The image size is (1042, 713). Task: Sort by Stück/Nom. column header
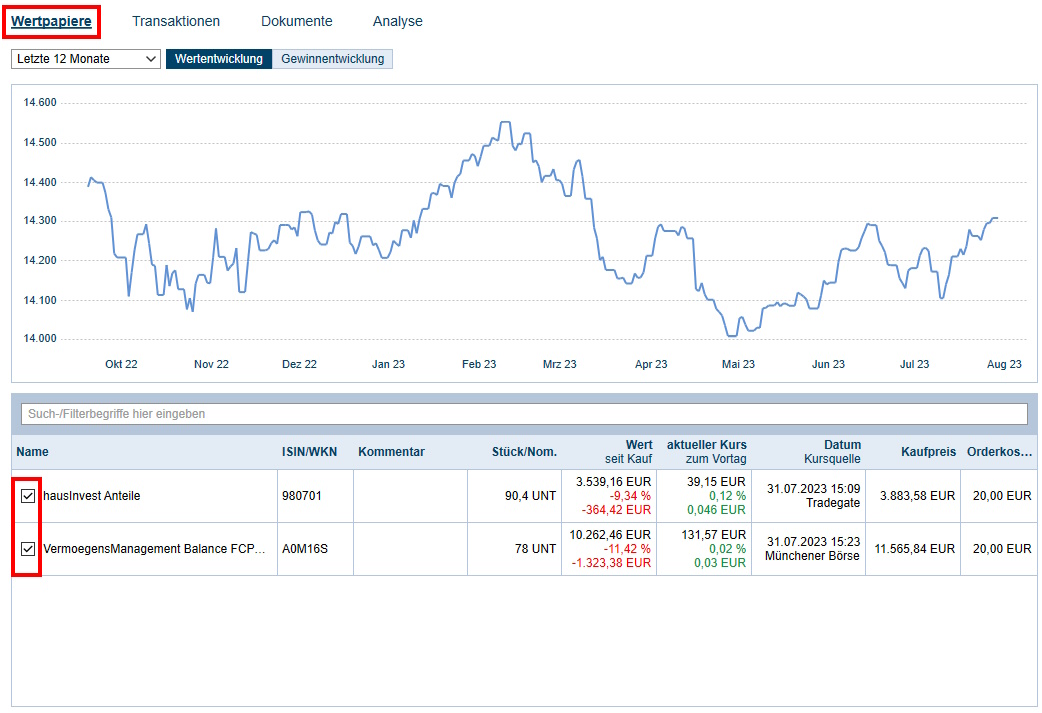coord(524,452)
